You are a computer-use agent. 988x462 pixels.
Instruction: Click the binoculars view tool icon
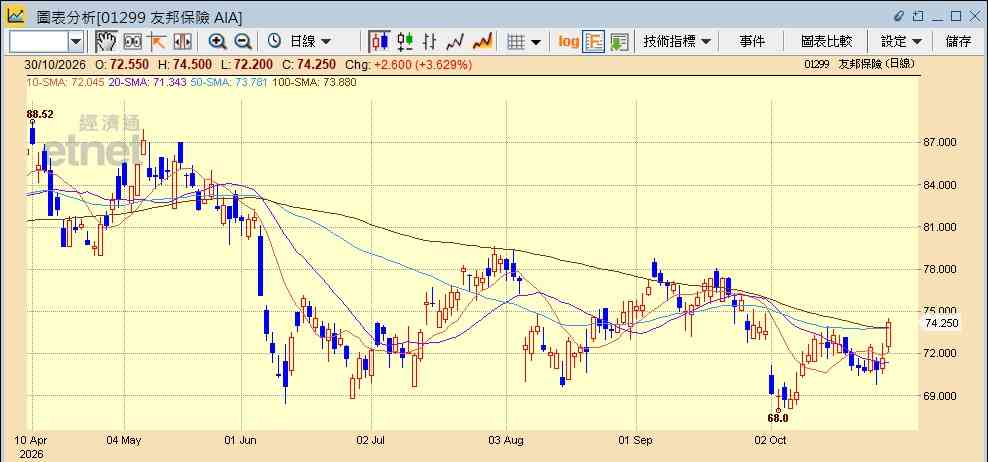pyautogui.click(x=132, y=42)
